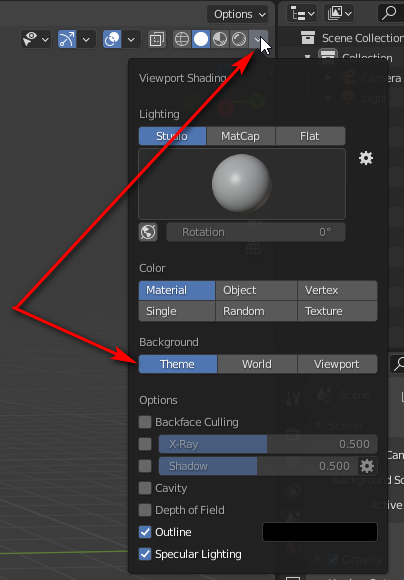
Task: Toggle X-Ray view icon in header
Action: [x=157, y=39]
